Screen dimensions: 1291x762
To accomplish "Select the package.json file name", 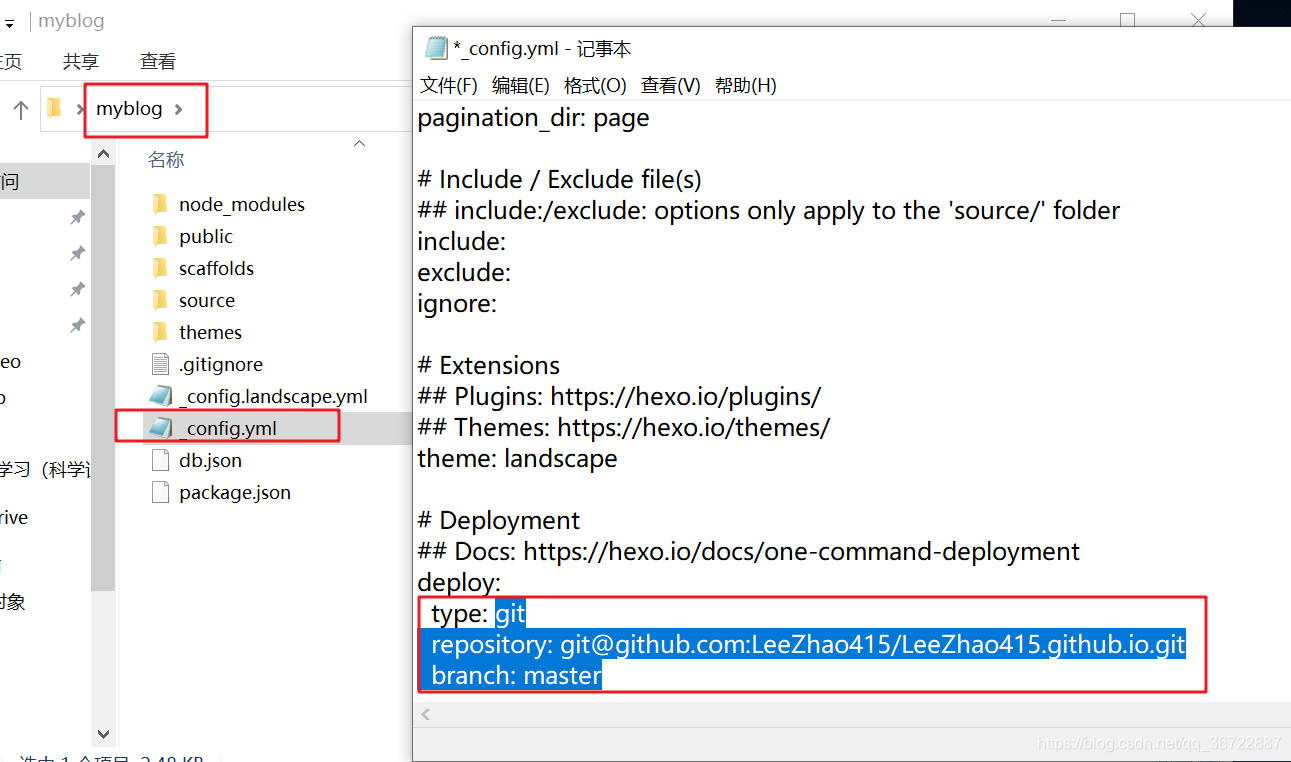I will (235, 492).
